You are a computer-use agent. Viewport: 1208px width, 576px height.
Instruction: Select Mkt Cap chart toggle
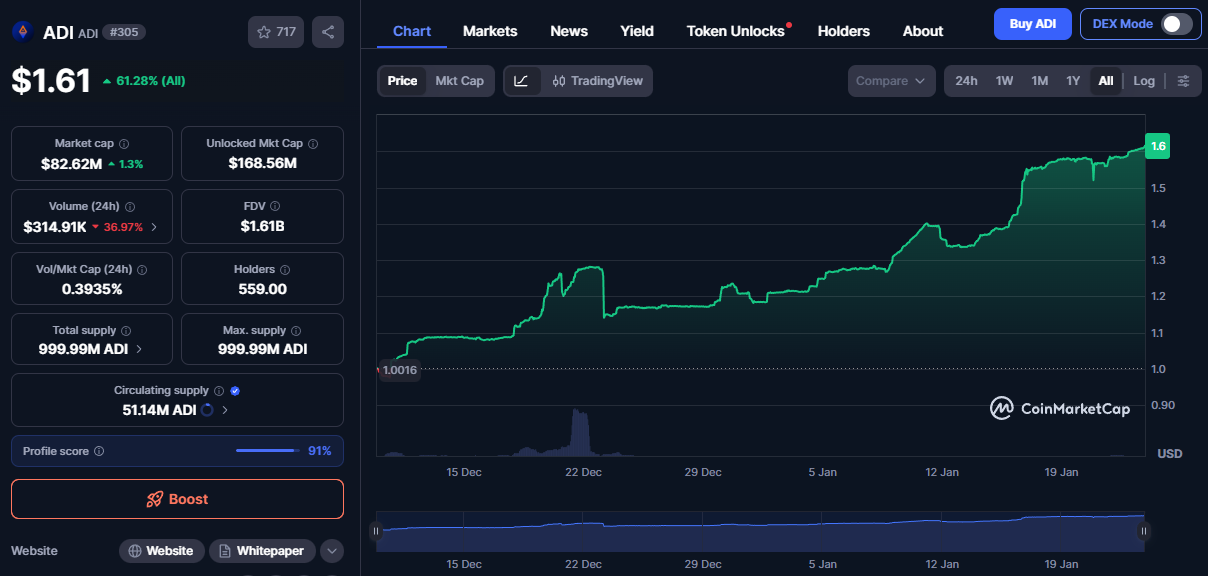459,81
